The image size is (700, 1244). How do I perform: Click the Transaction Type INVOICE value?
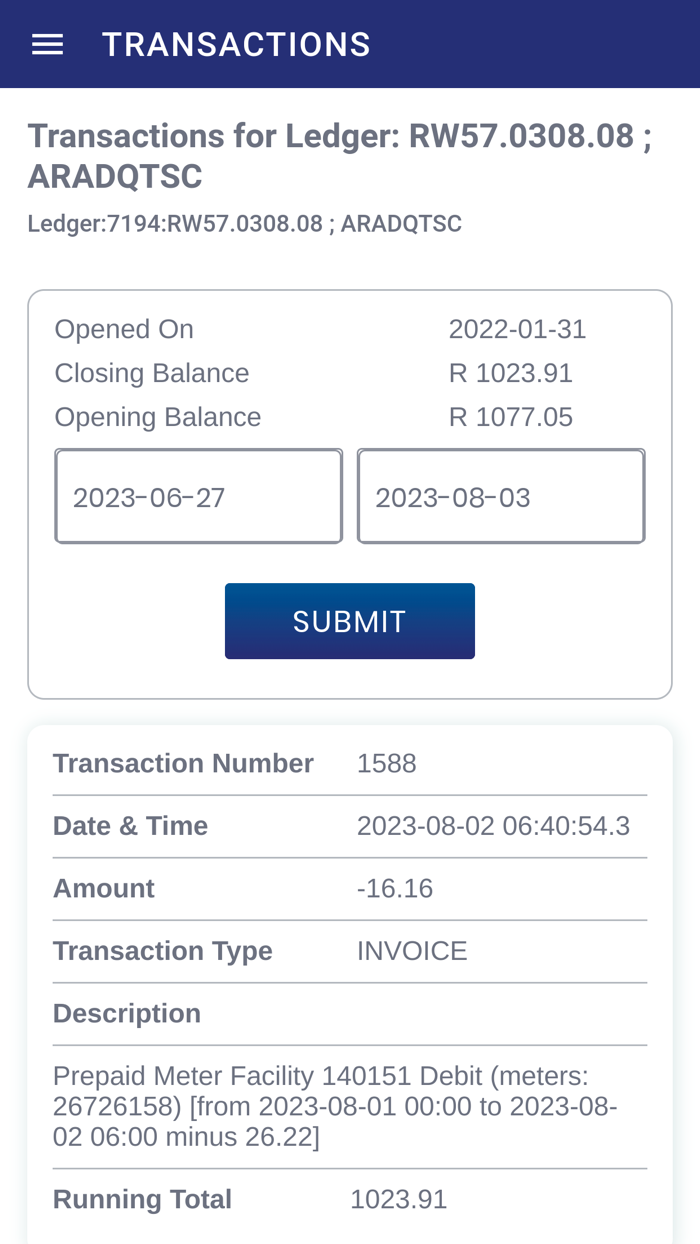(412, 950)
